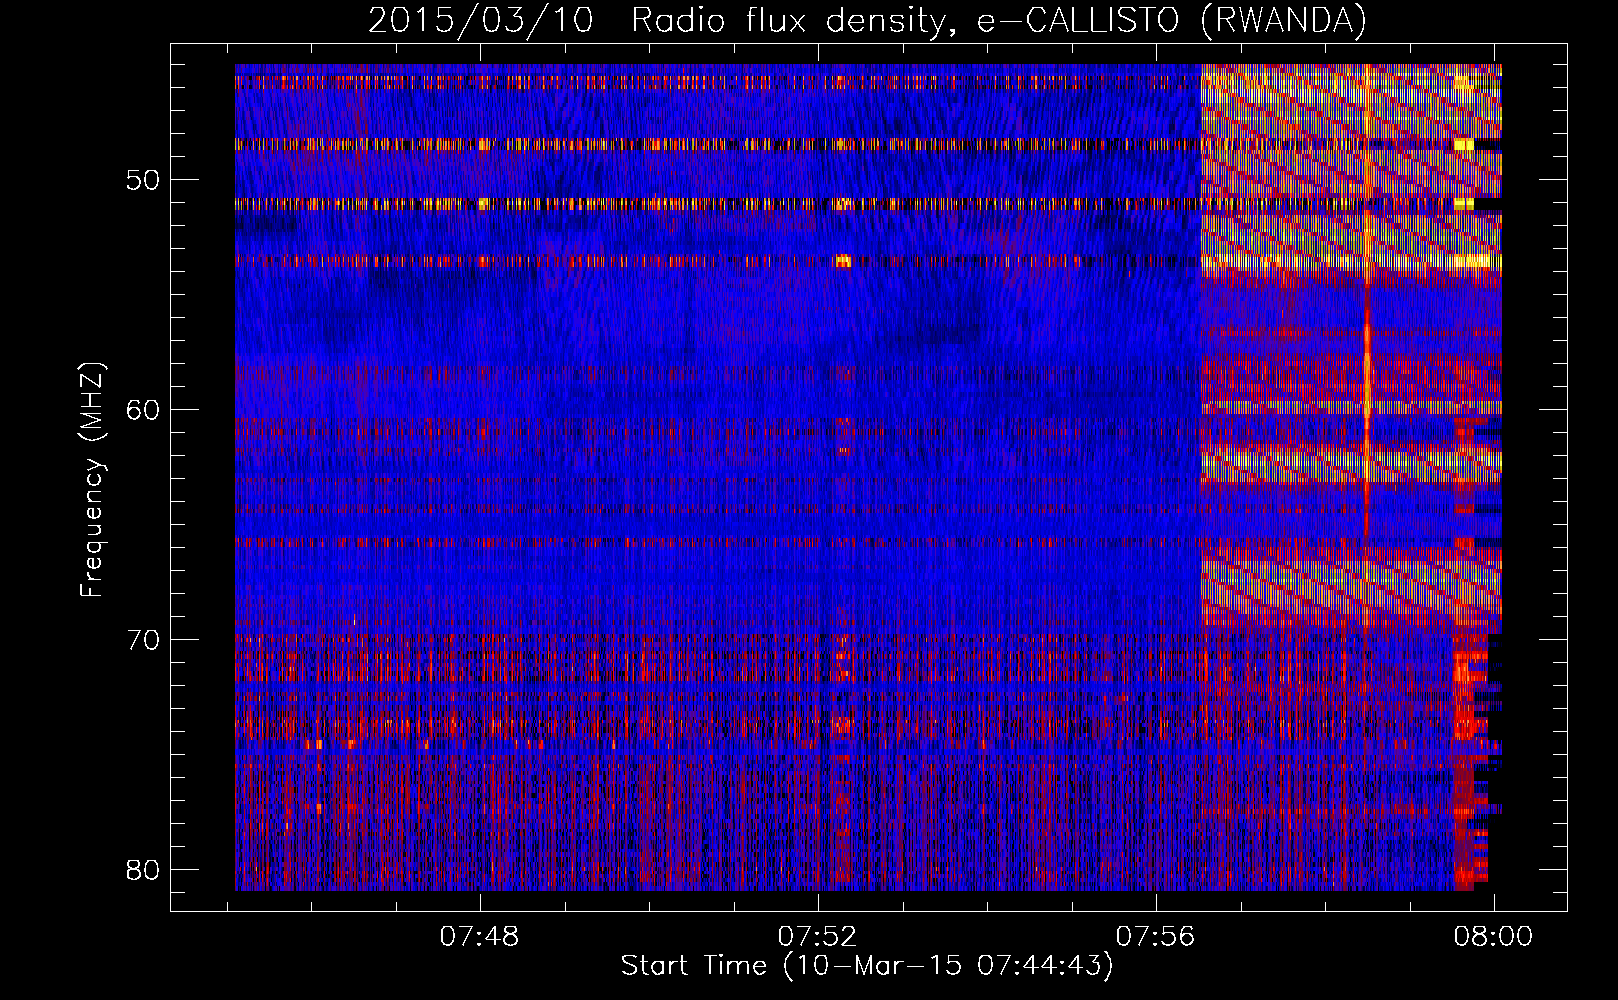Click the 'Start Time (10-Mar-15 07:44:43)' axis title
This screenshot has height=1000, width=1618.
tap(867, 966)
